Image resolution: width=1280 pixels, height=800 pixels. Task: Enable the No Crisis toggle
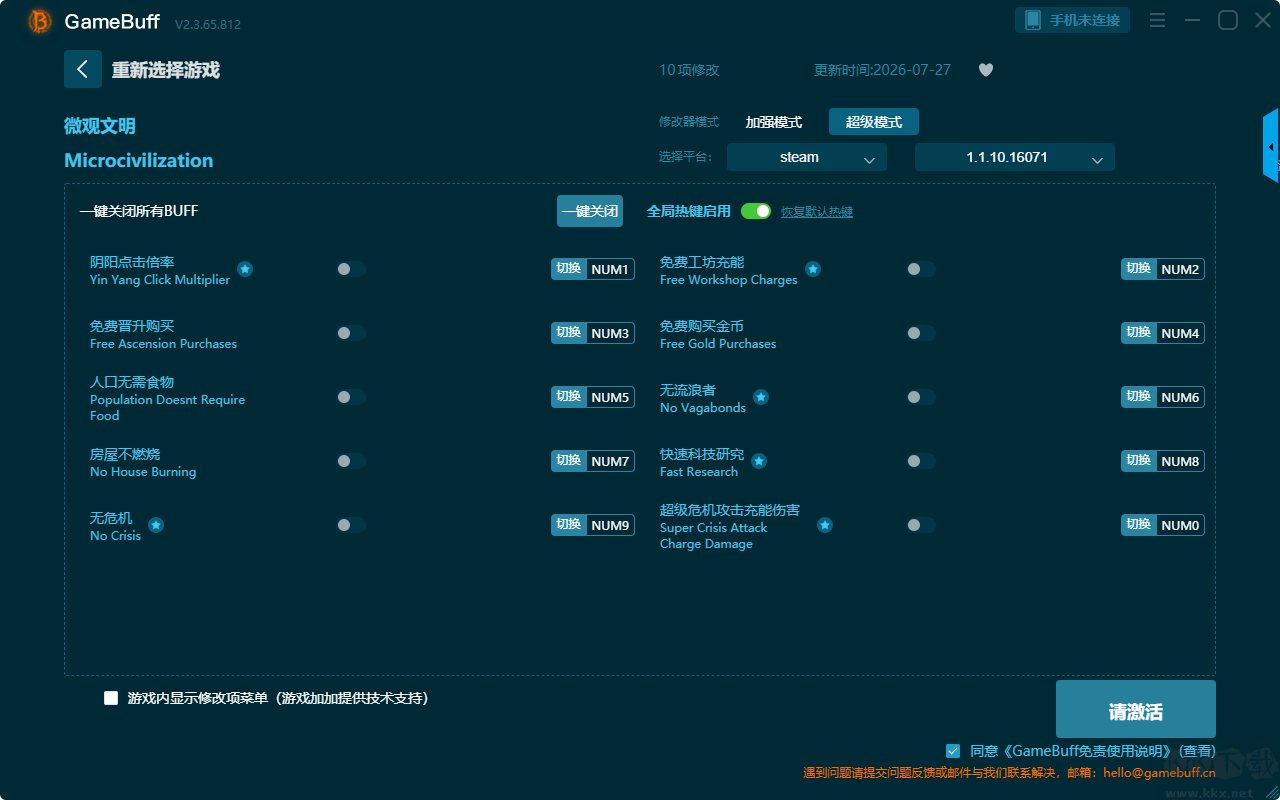351,525
